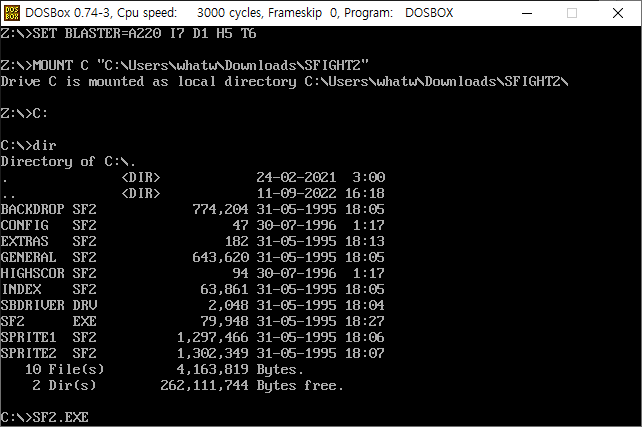Click the file size 643,620
This screenshot has width=642, height=427.
220,258
